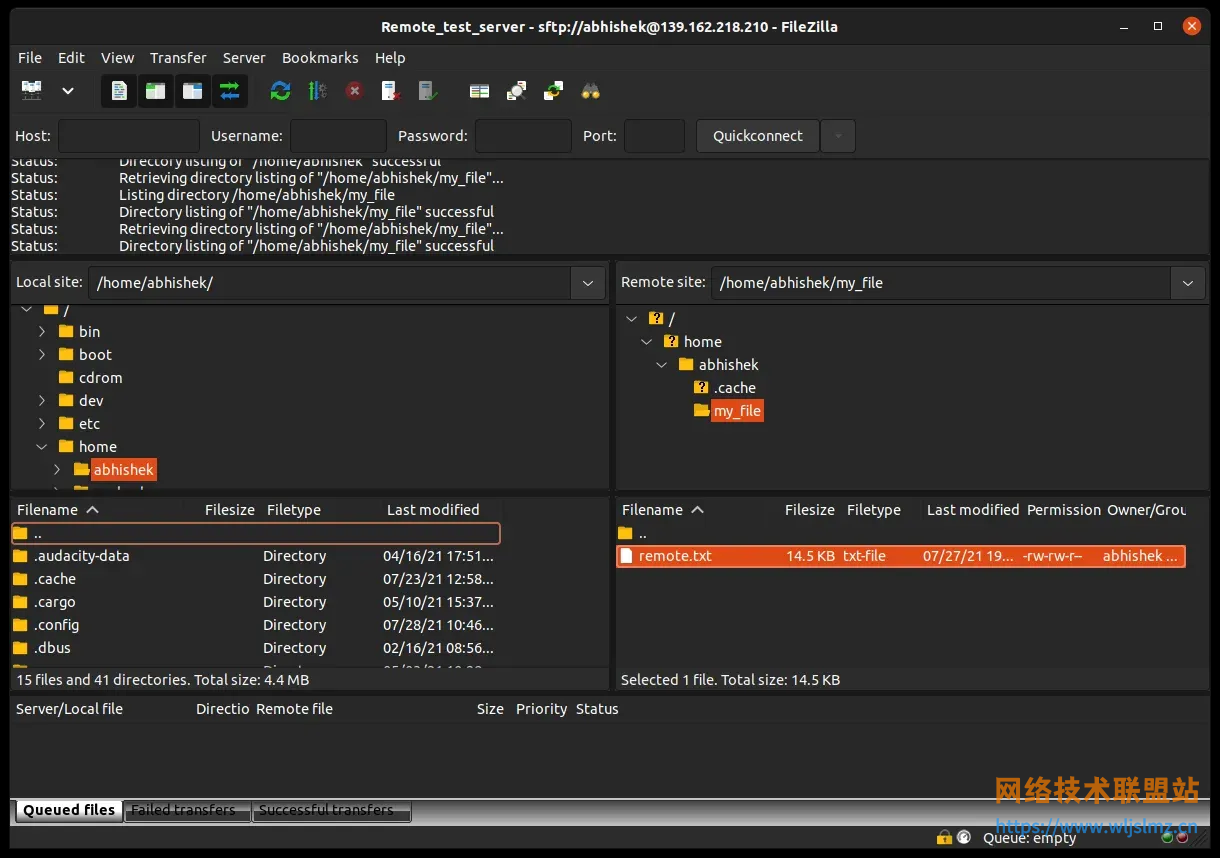This screenshot has width=1220, height=858.
Task: Click the Host input field
Action: coord(129,136)
